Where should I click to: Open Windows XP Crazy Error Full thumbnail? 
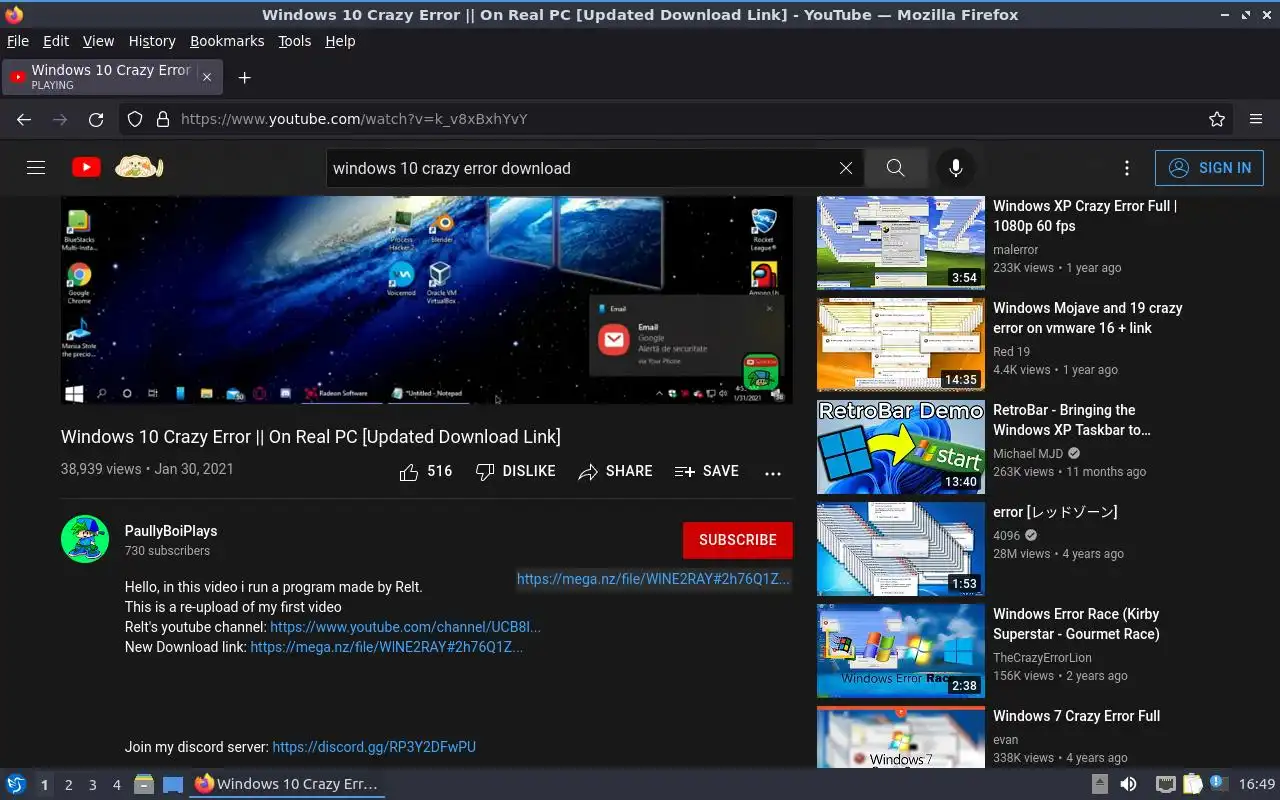point(901,243)
